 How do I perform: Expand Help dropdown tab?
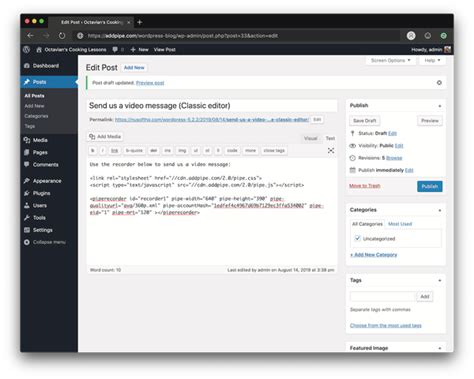click(432, 60)
